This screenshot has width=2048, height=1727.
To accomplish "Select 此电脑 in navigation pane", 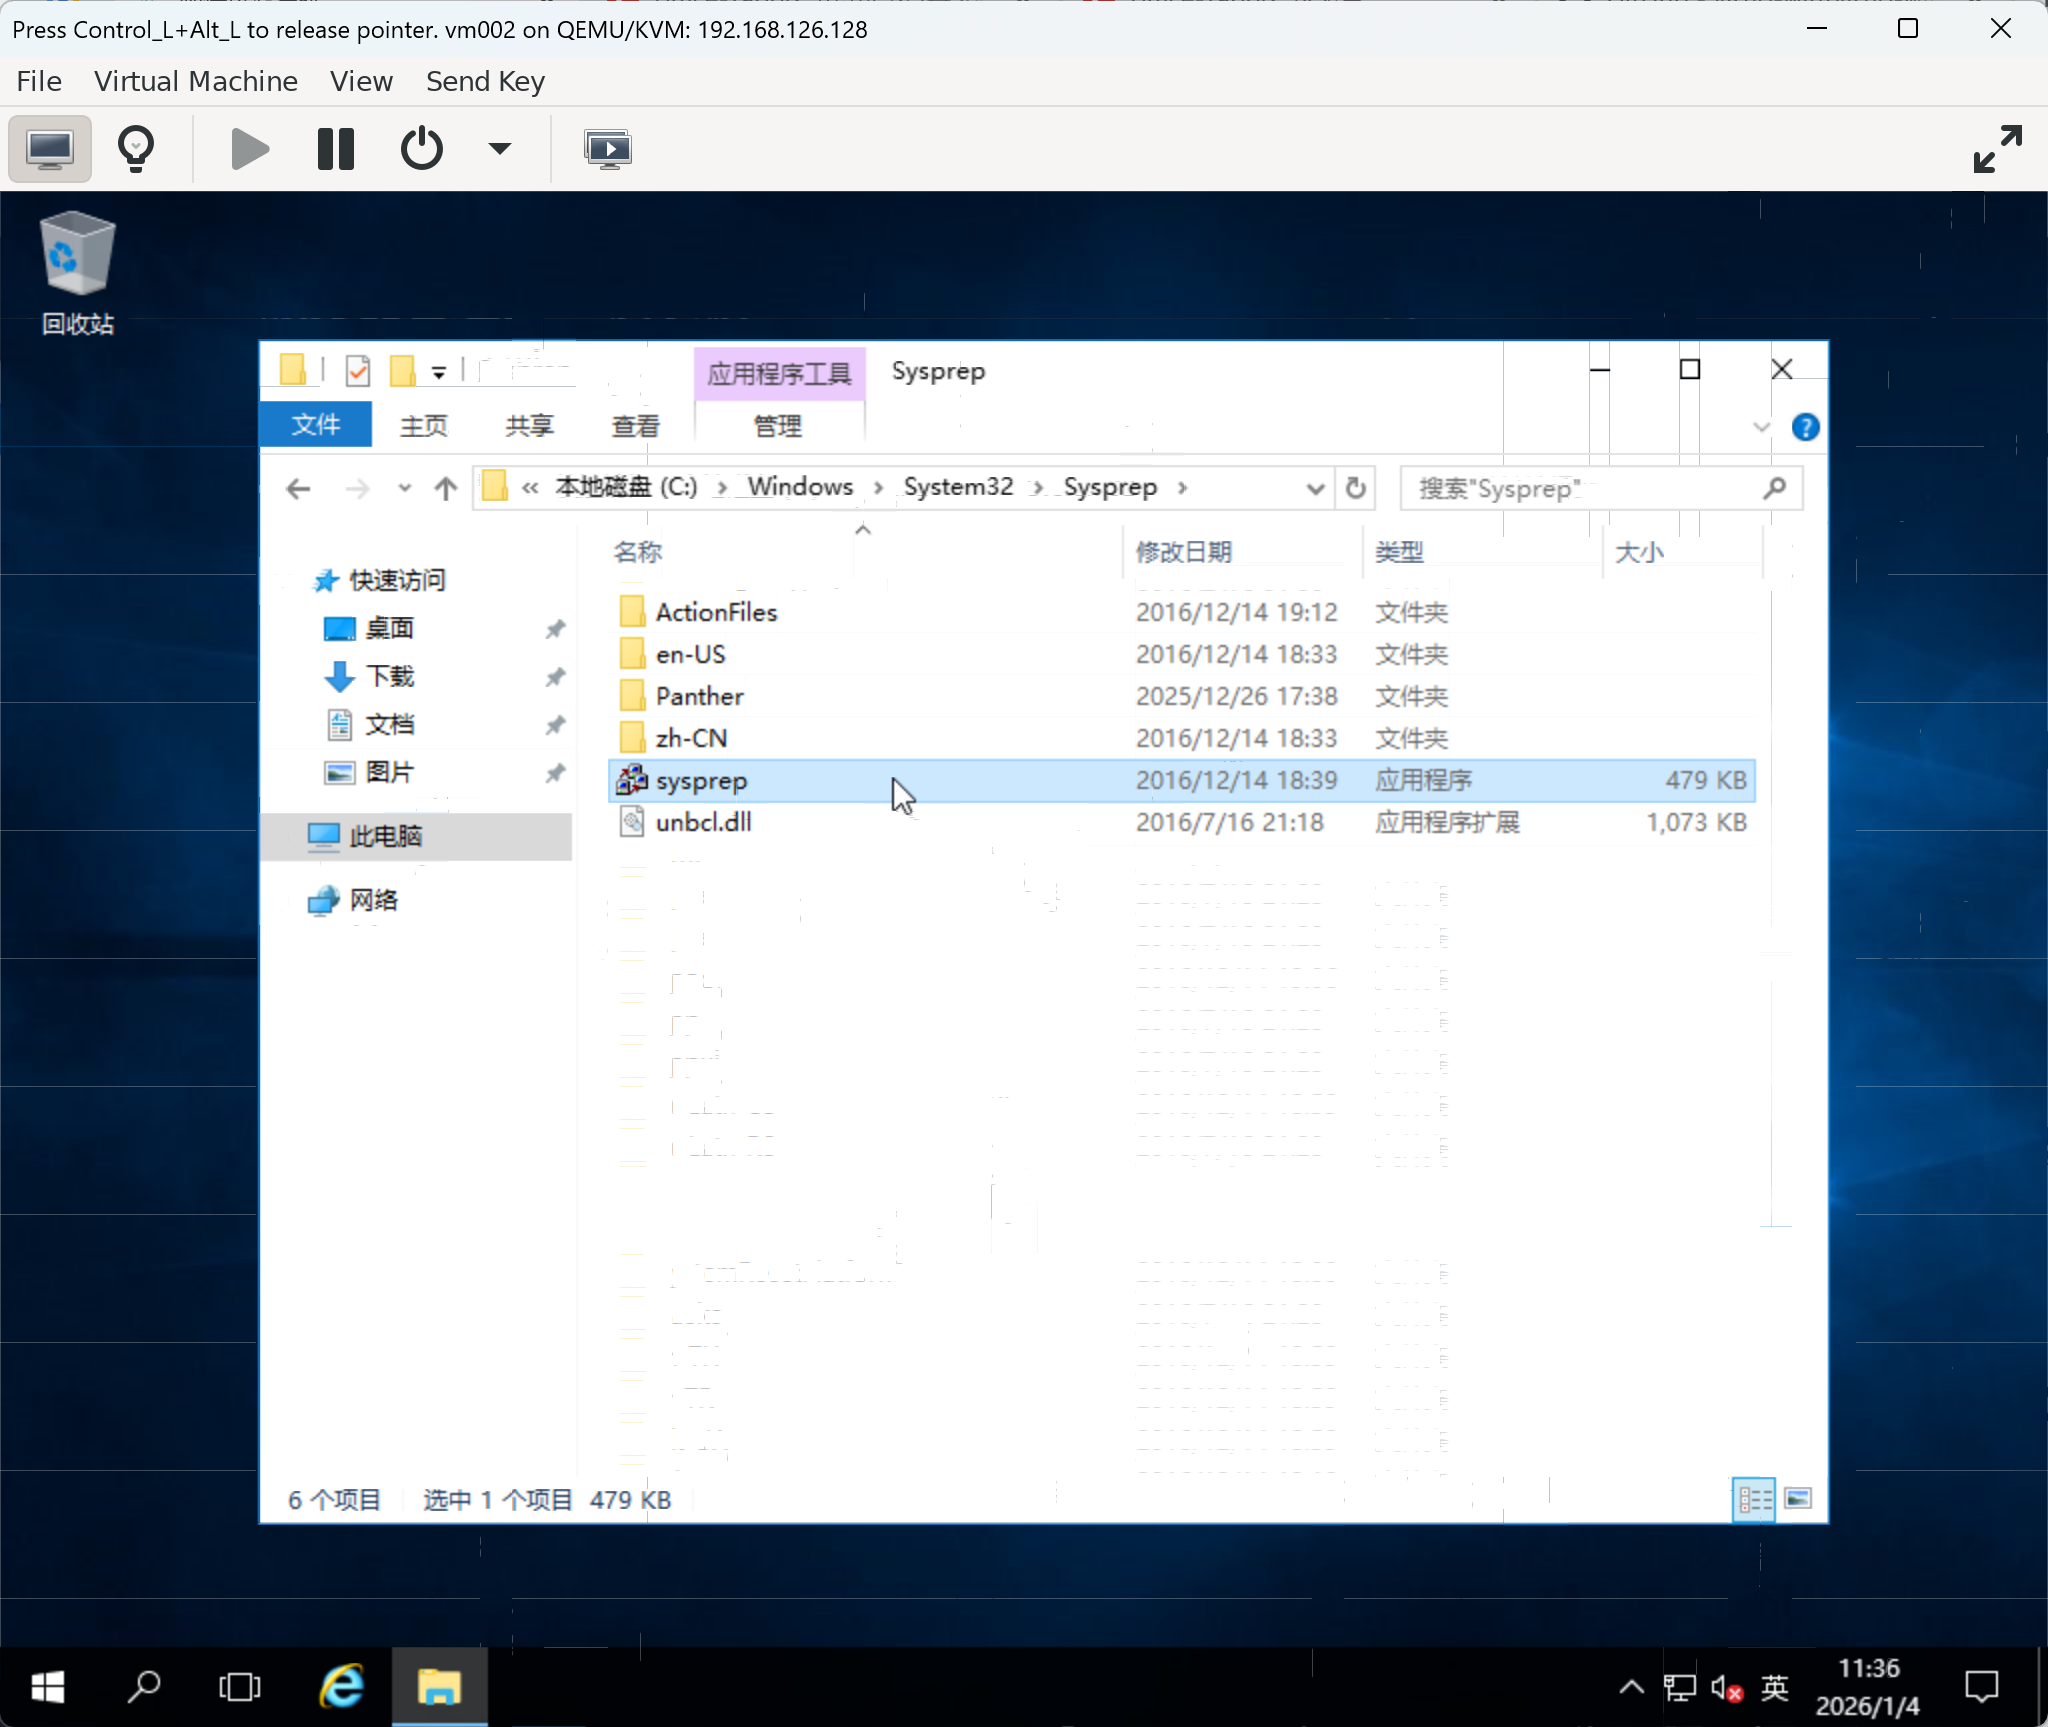I will [385, 836].
